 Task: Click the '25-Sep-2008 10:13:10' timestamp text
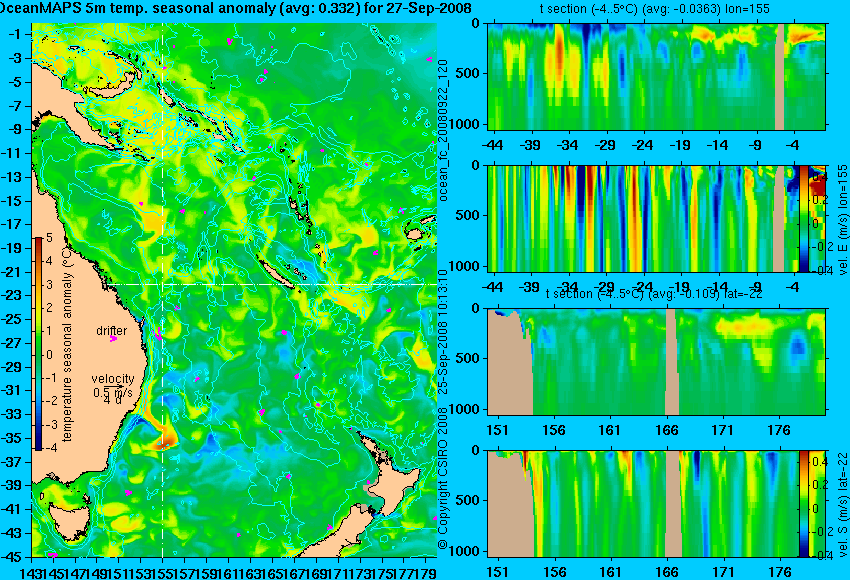(x=443, y=332)
